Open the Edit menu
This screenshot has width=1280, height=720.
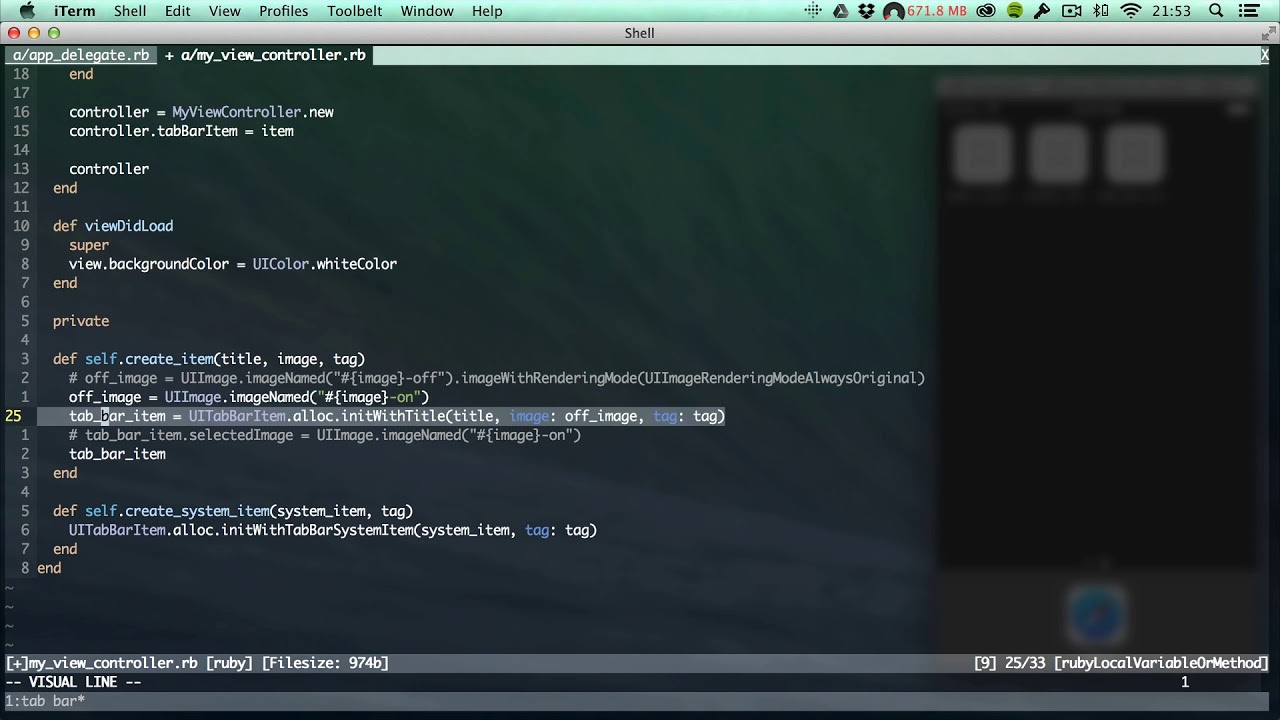[178, 11]
